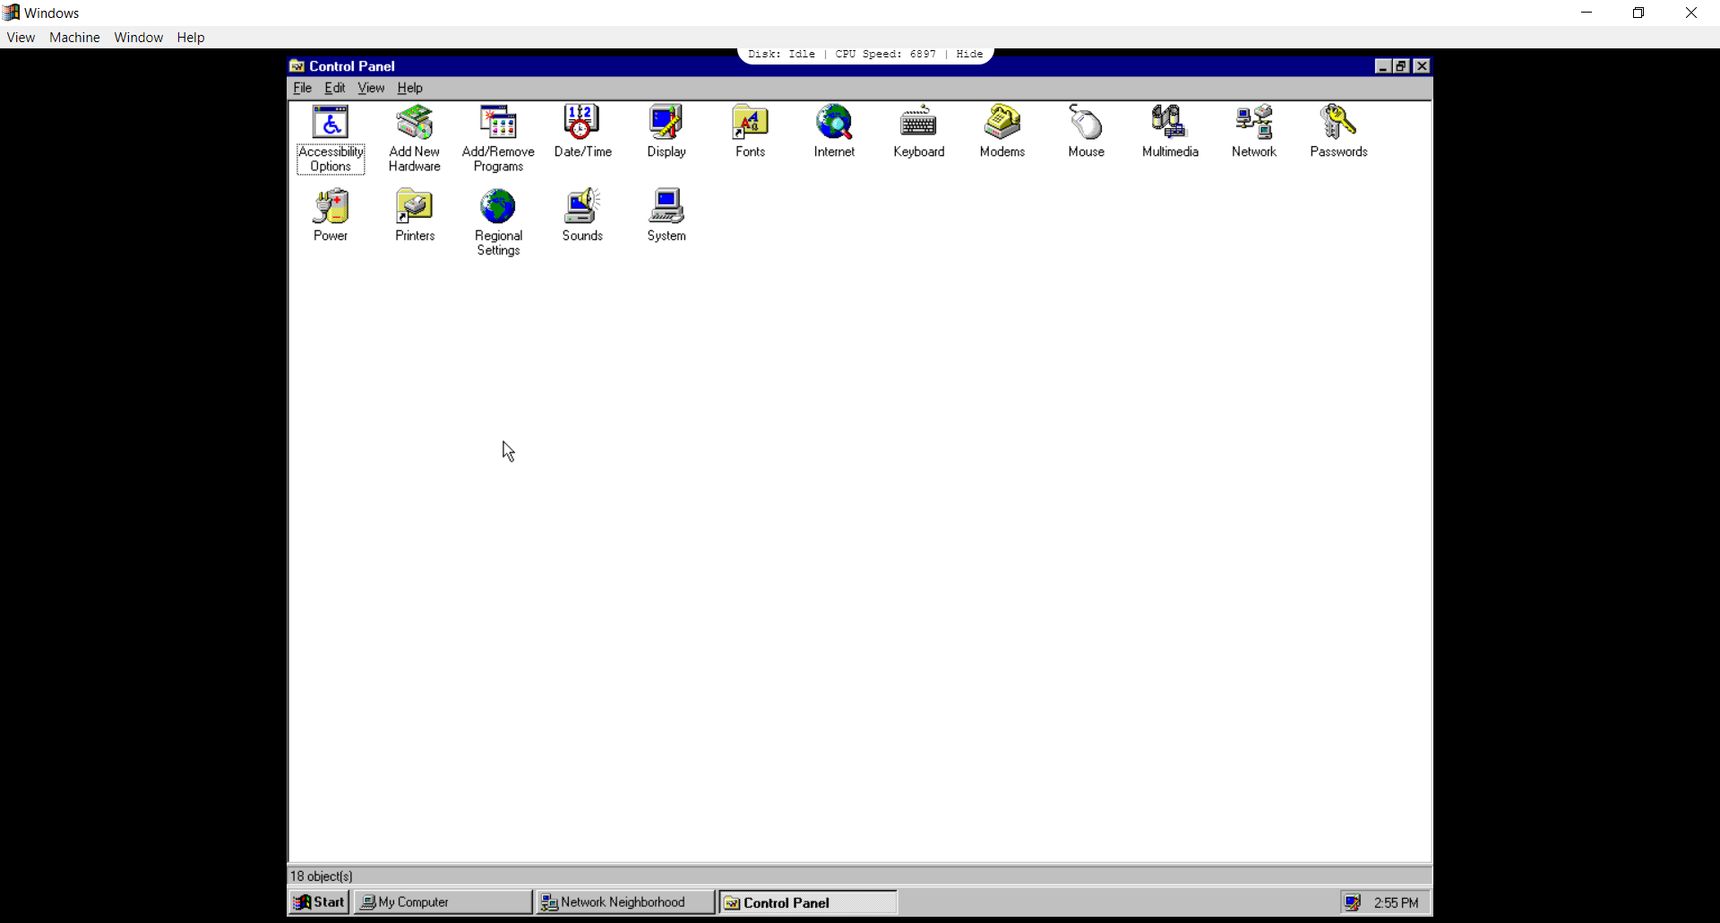Click Hide in the emulator status overlay
The width and height of the screenshot is (1720, 923).
click(969, 54)
